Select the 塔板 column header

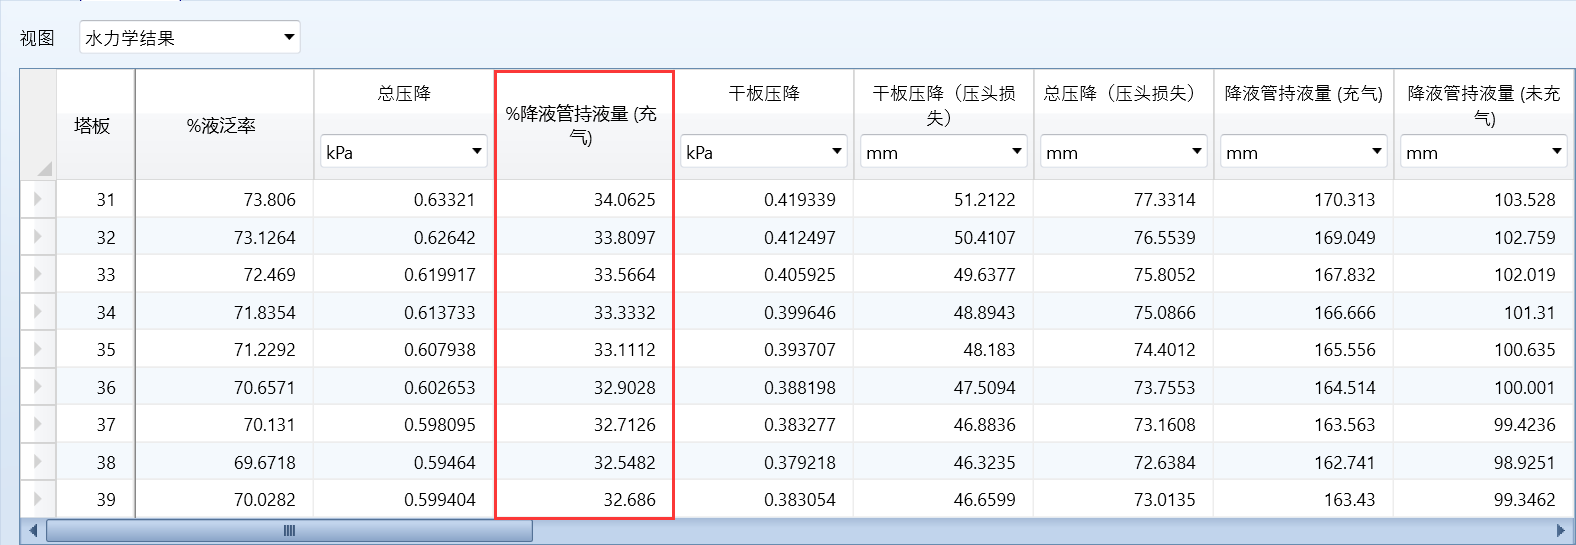pyautogui.click(x=93, y=125)
